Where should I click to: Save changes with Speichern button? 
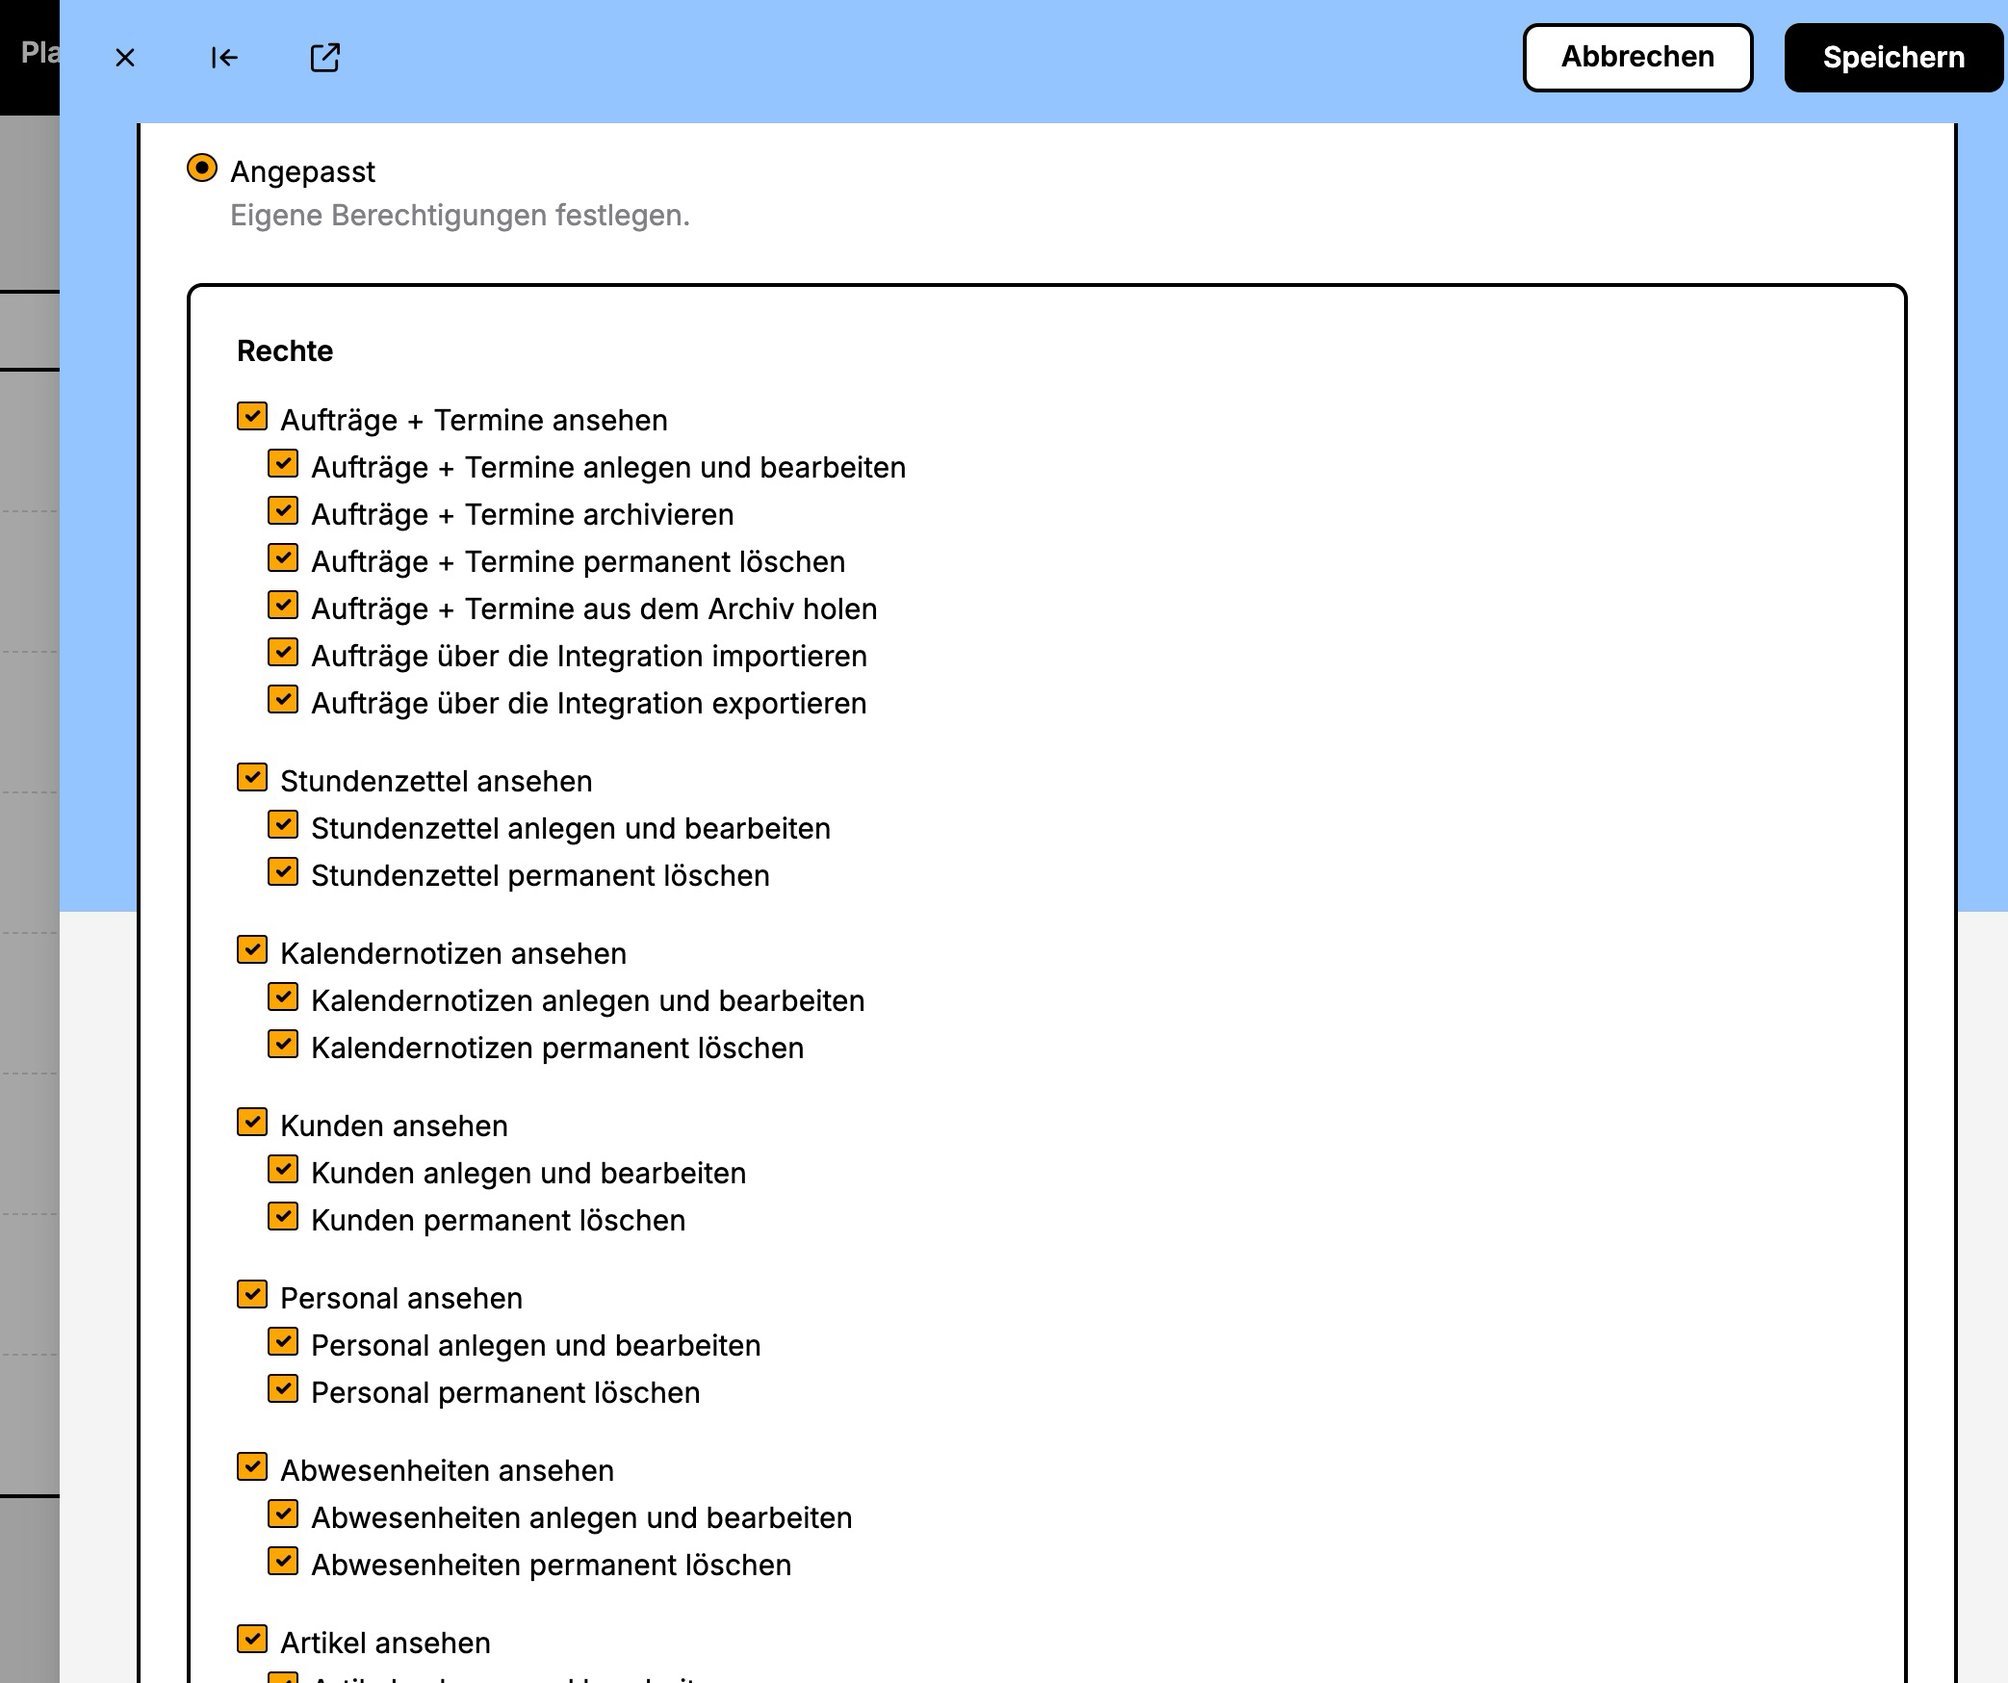click(1893, 58)
